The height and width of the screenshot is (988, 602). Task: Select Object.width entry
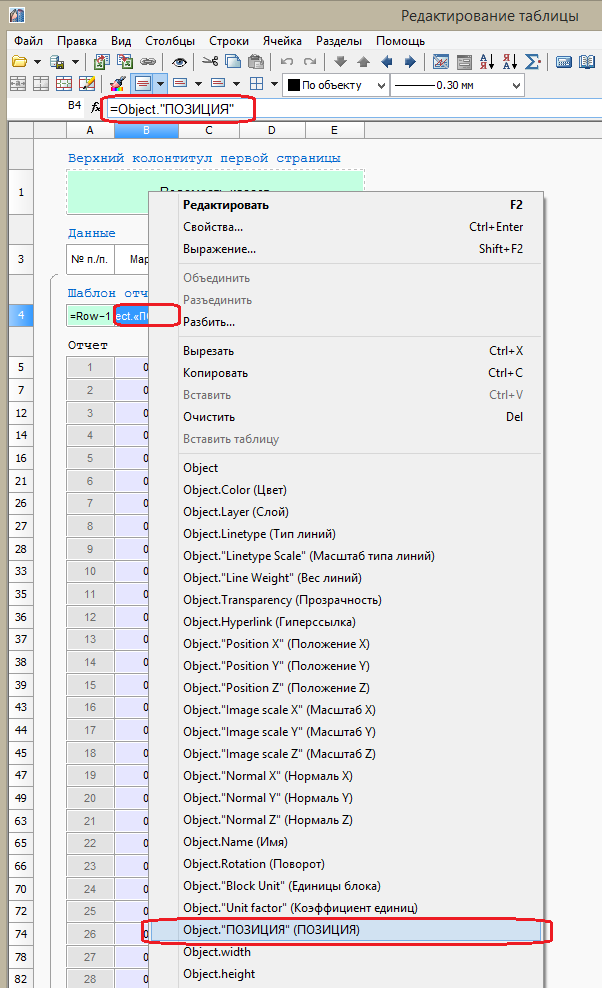point(346,952)
